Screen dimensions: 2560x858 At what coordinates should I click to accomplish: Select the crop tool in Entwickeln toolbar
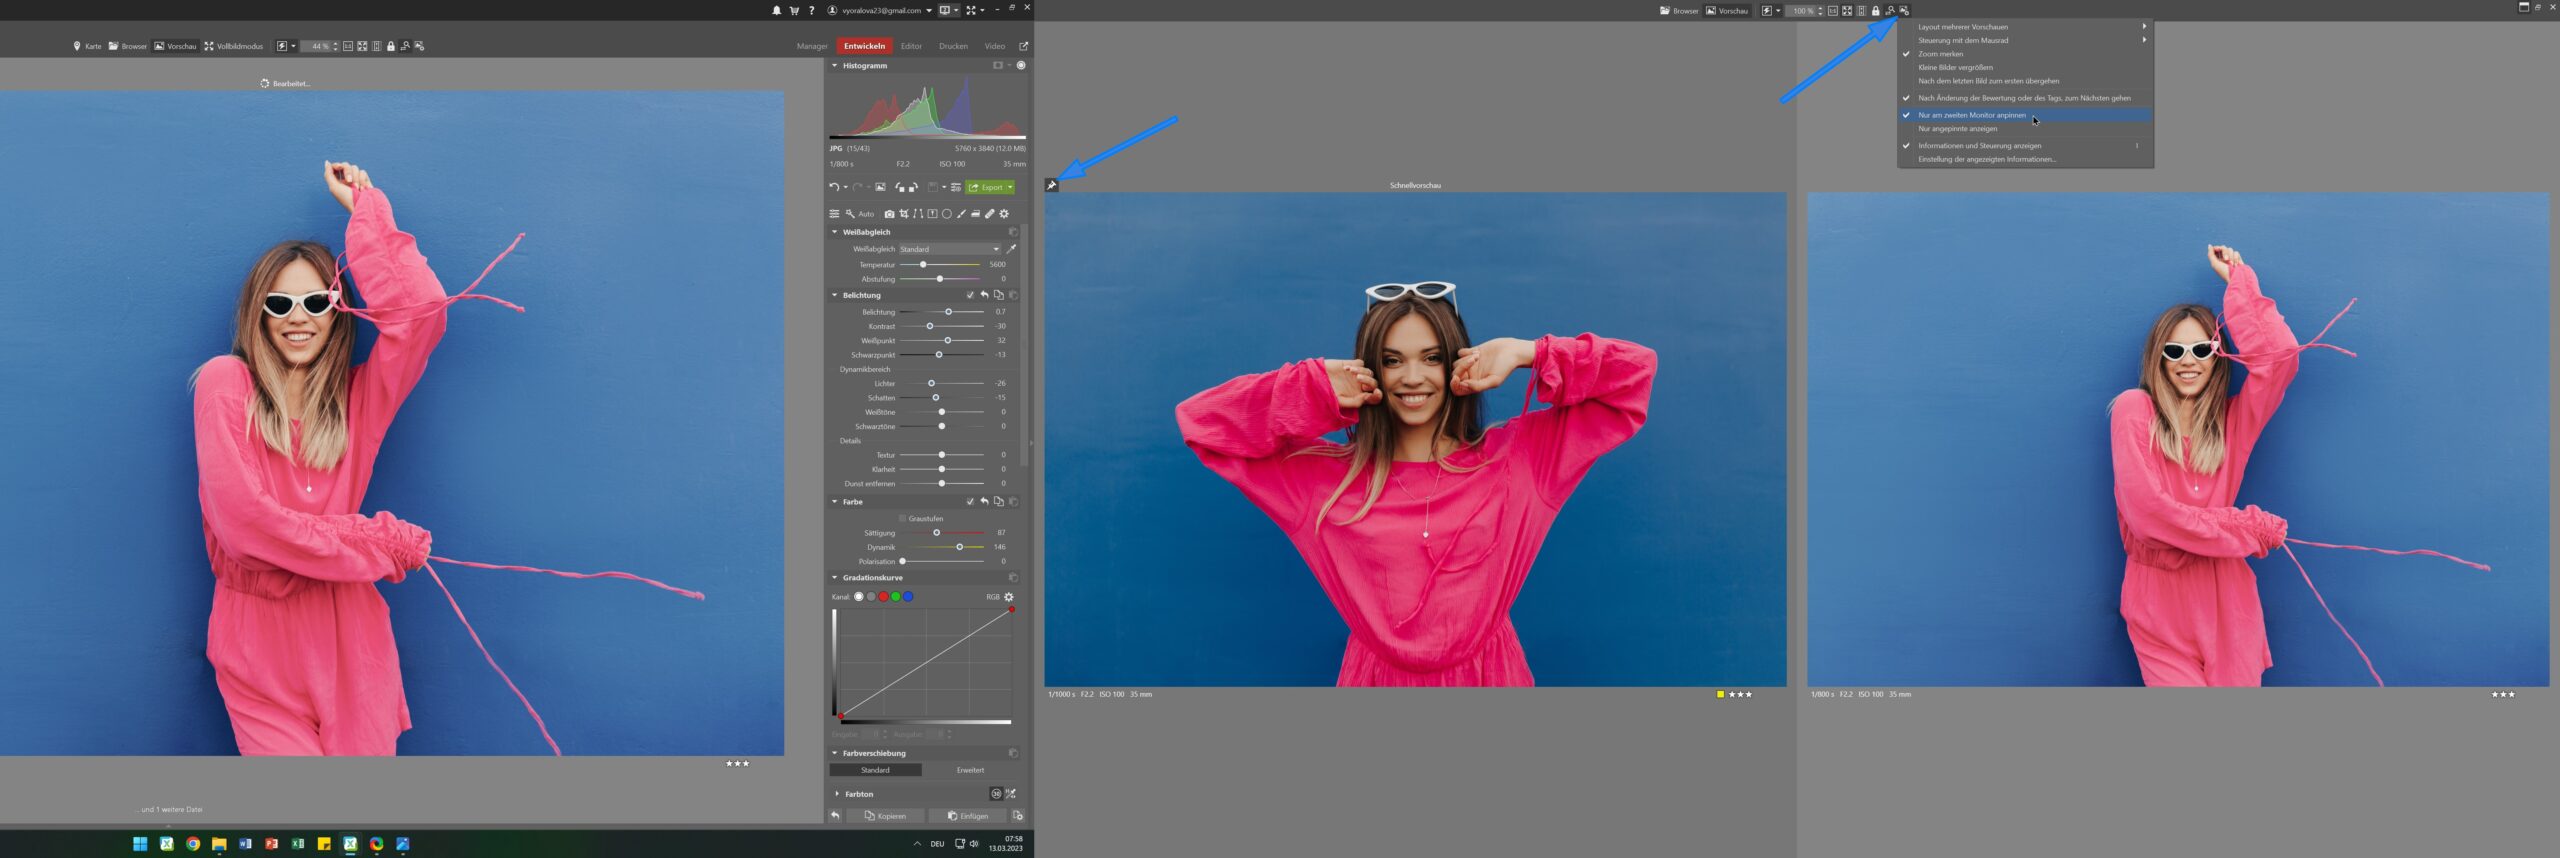click(904, 214)
